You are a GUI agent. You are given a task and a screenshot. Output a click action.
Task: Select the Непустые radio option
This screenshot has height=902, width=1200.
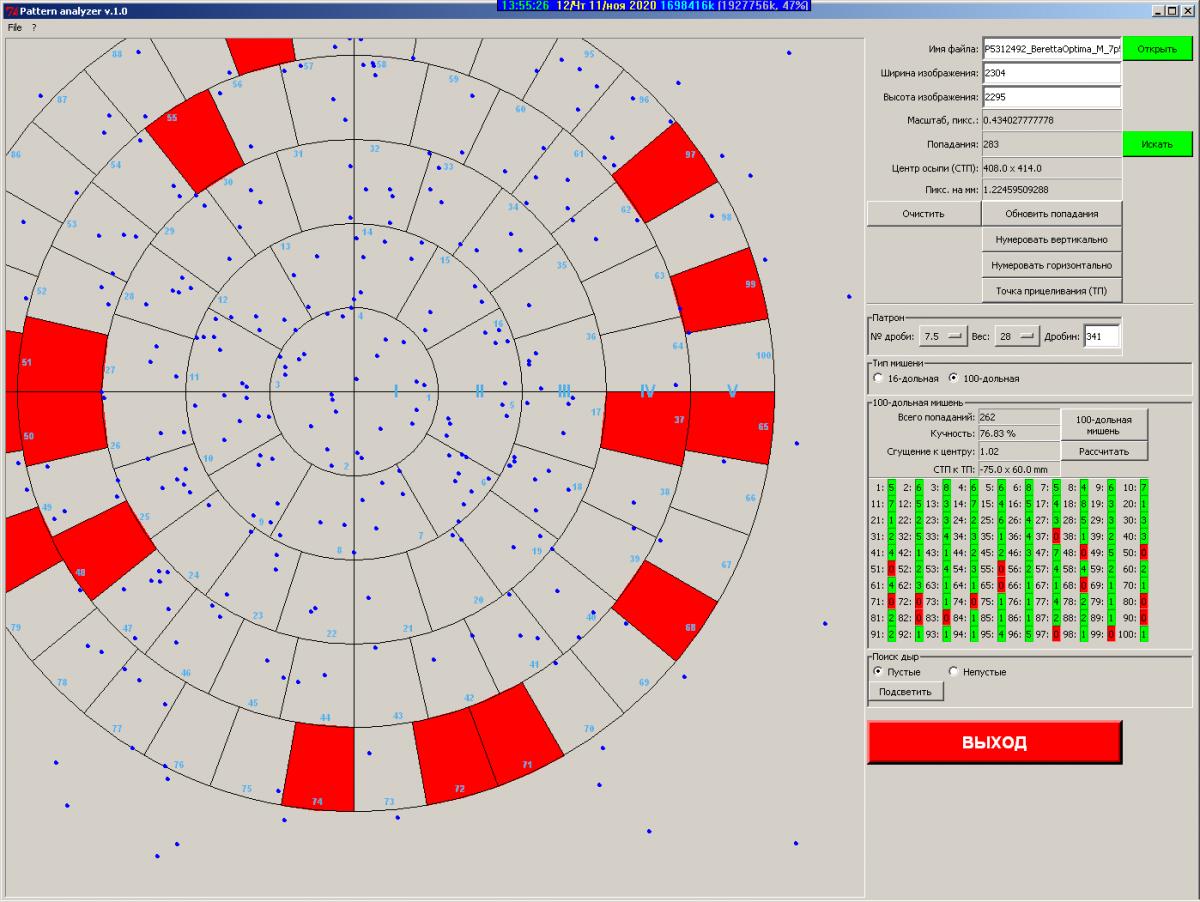pyautogui.click(x=954, y=672)
